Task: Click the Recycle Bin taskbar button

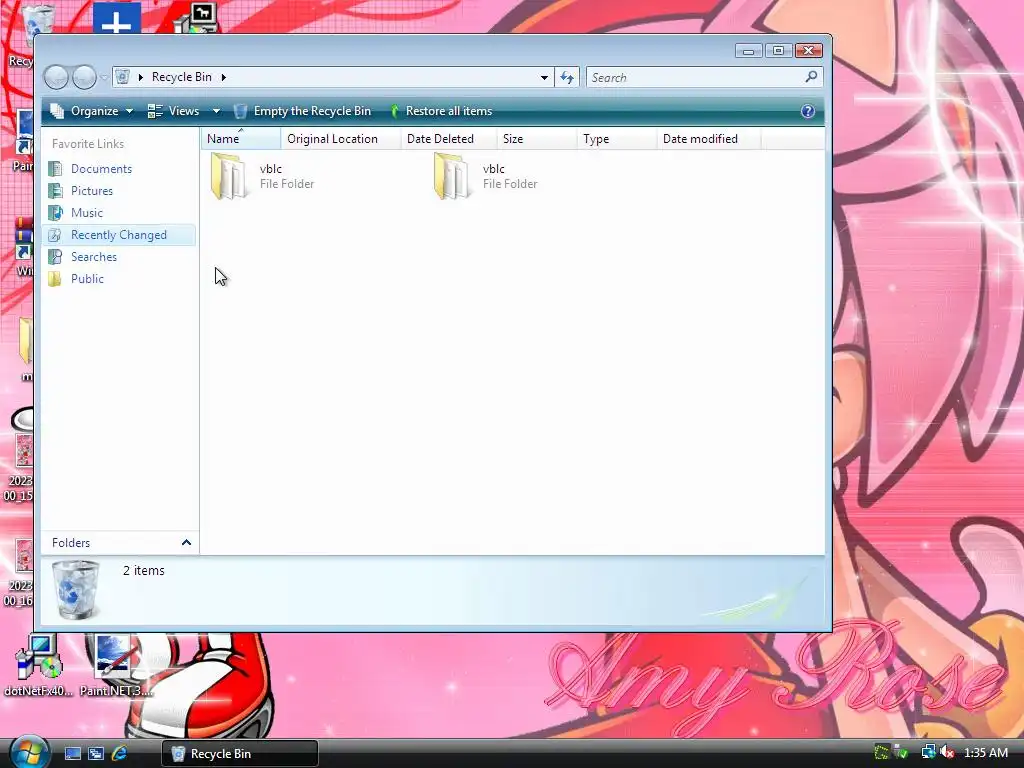Action: pyautogui.click(x=240, y=754)
